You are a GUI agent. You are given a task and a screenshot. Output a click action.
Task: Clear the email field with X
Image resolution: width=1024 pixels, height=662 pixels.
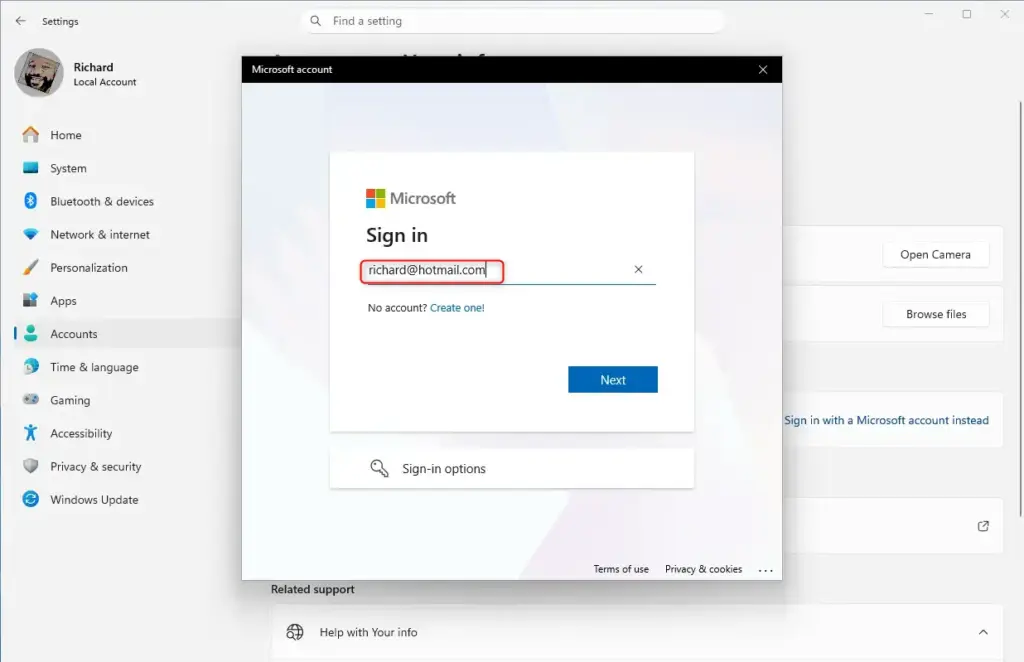pyautogui.click(x=638, y=269)
